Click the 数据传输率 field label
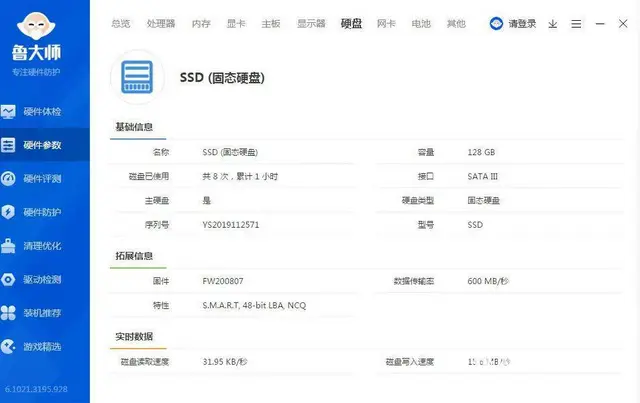 coord(414,281)
